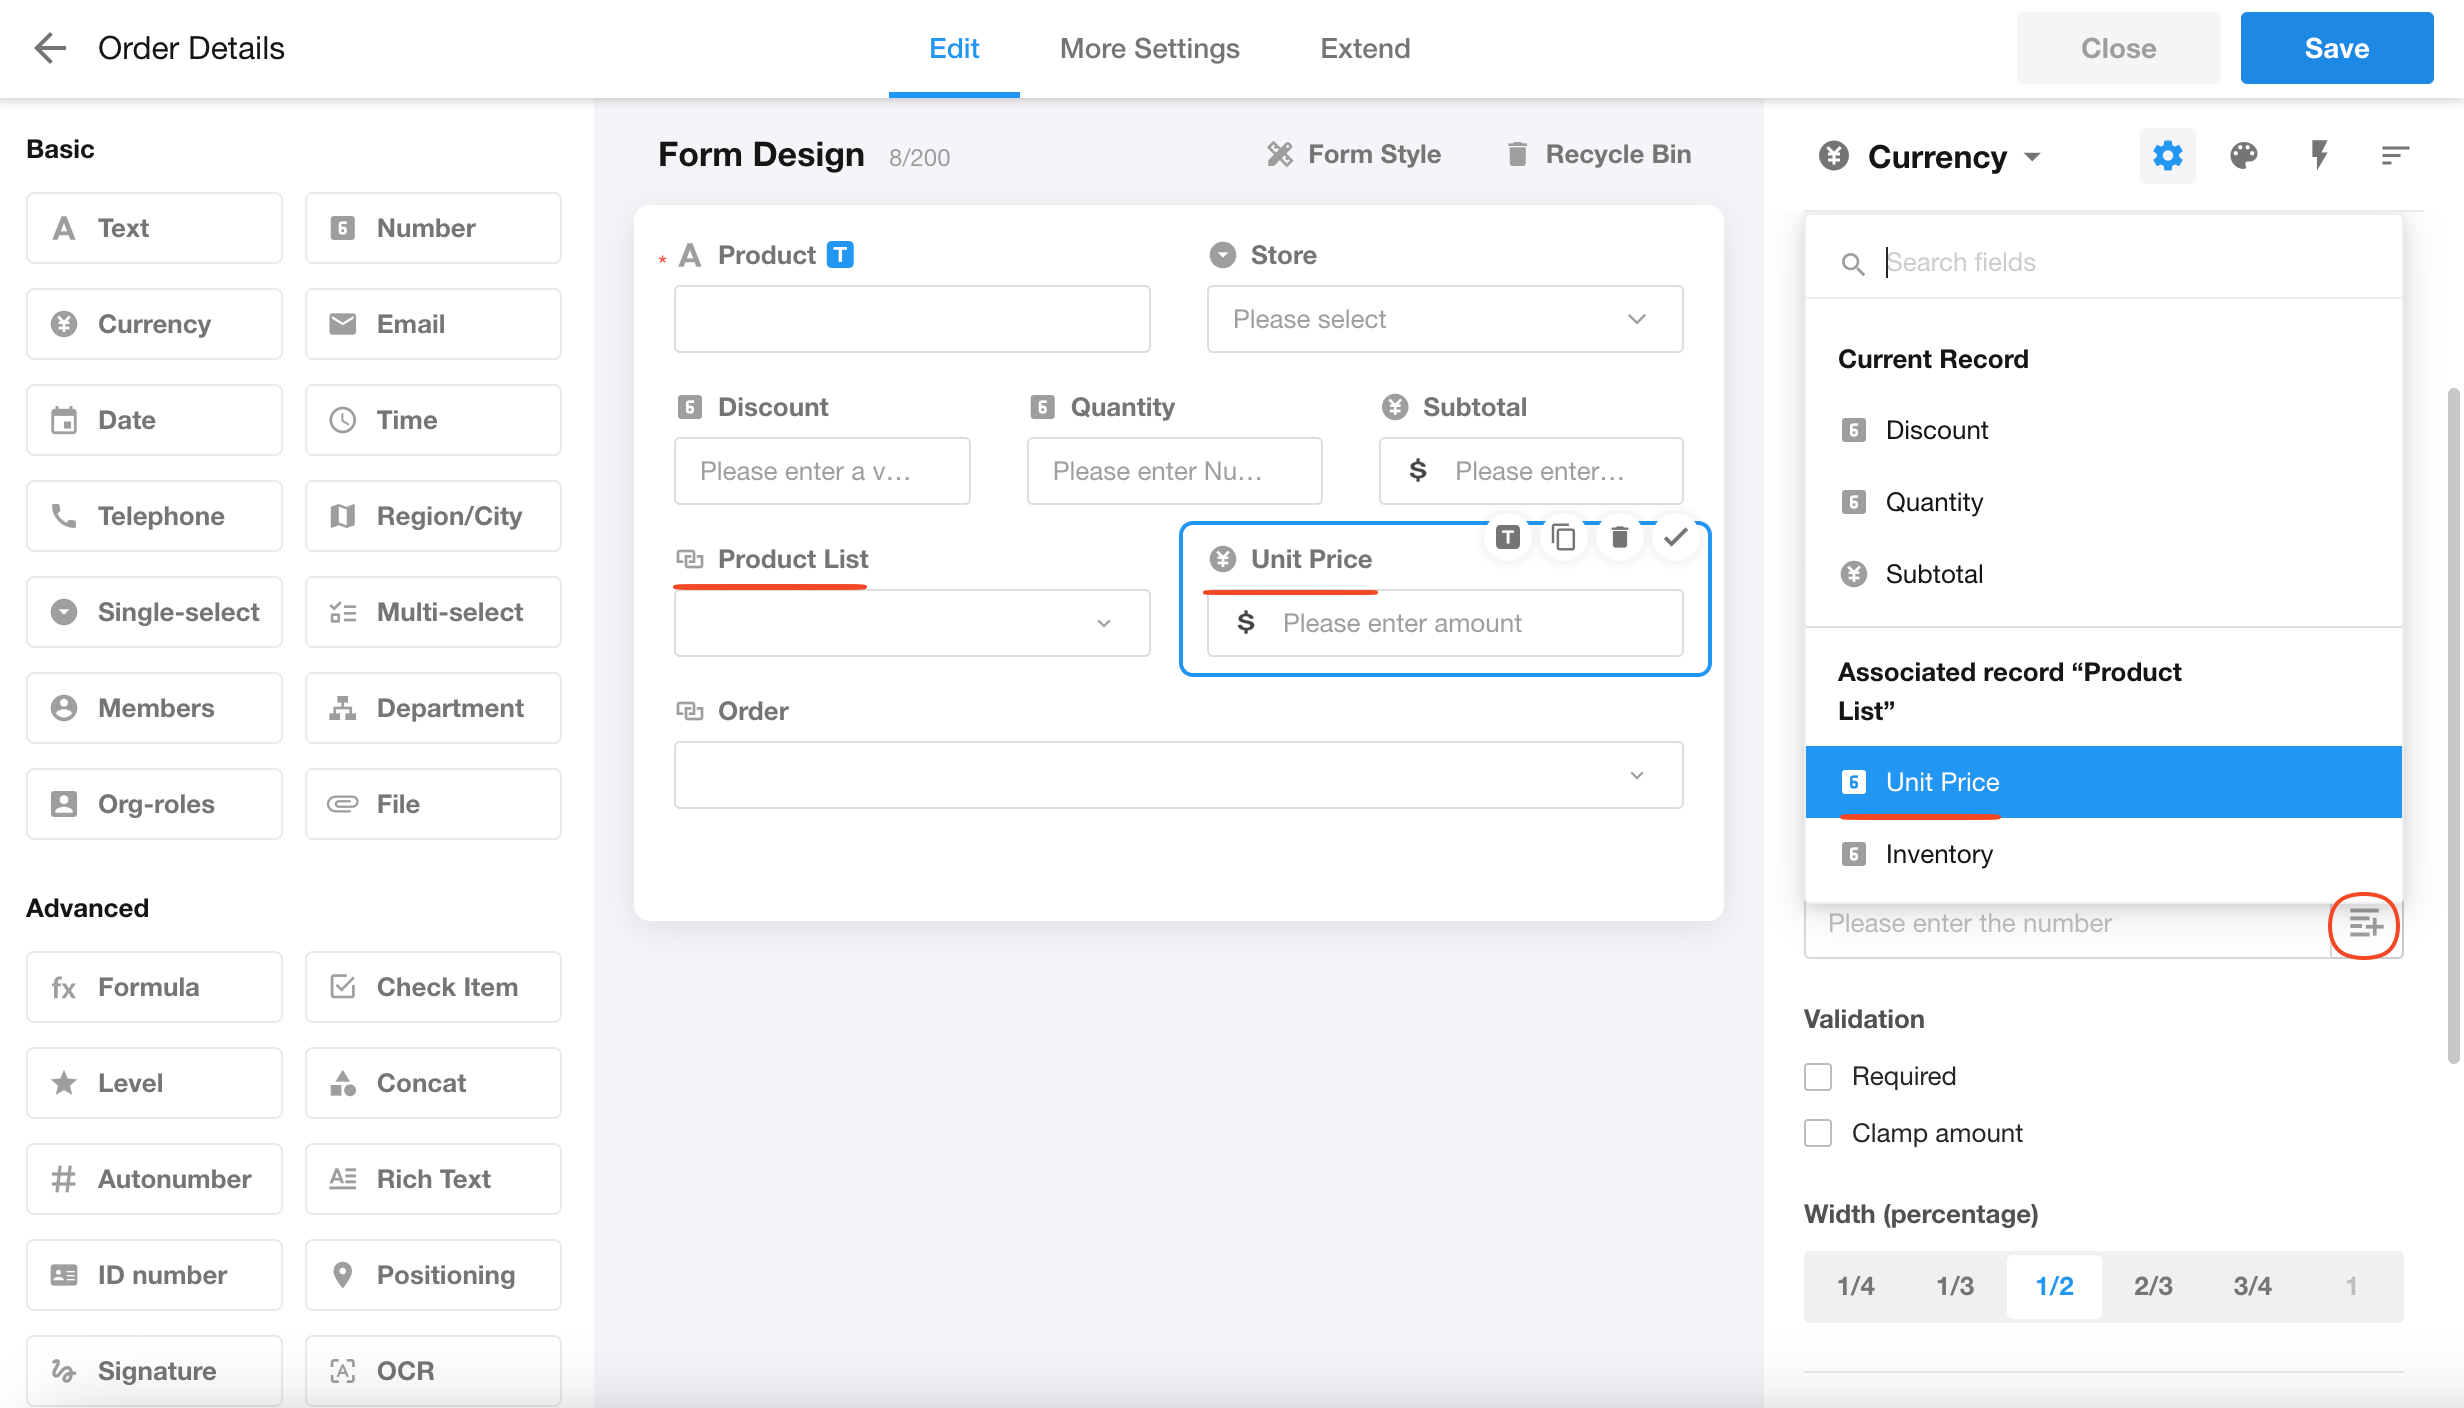Switch to the More Settings tab
This screenshot has width=2464, height=1408.
1149,48
